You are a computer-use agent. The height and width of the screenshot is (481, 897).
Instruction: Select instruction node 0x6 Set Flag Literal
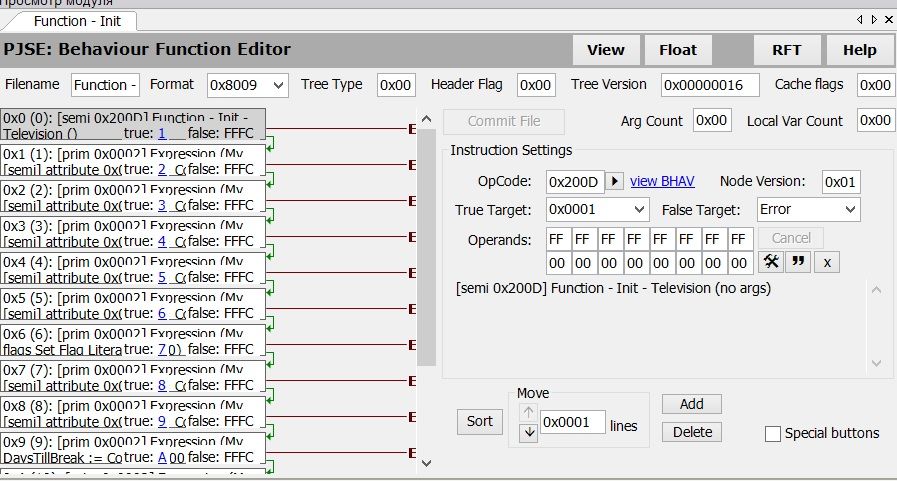[x=133, y=341]
